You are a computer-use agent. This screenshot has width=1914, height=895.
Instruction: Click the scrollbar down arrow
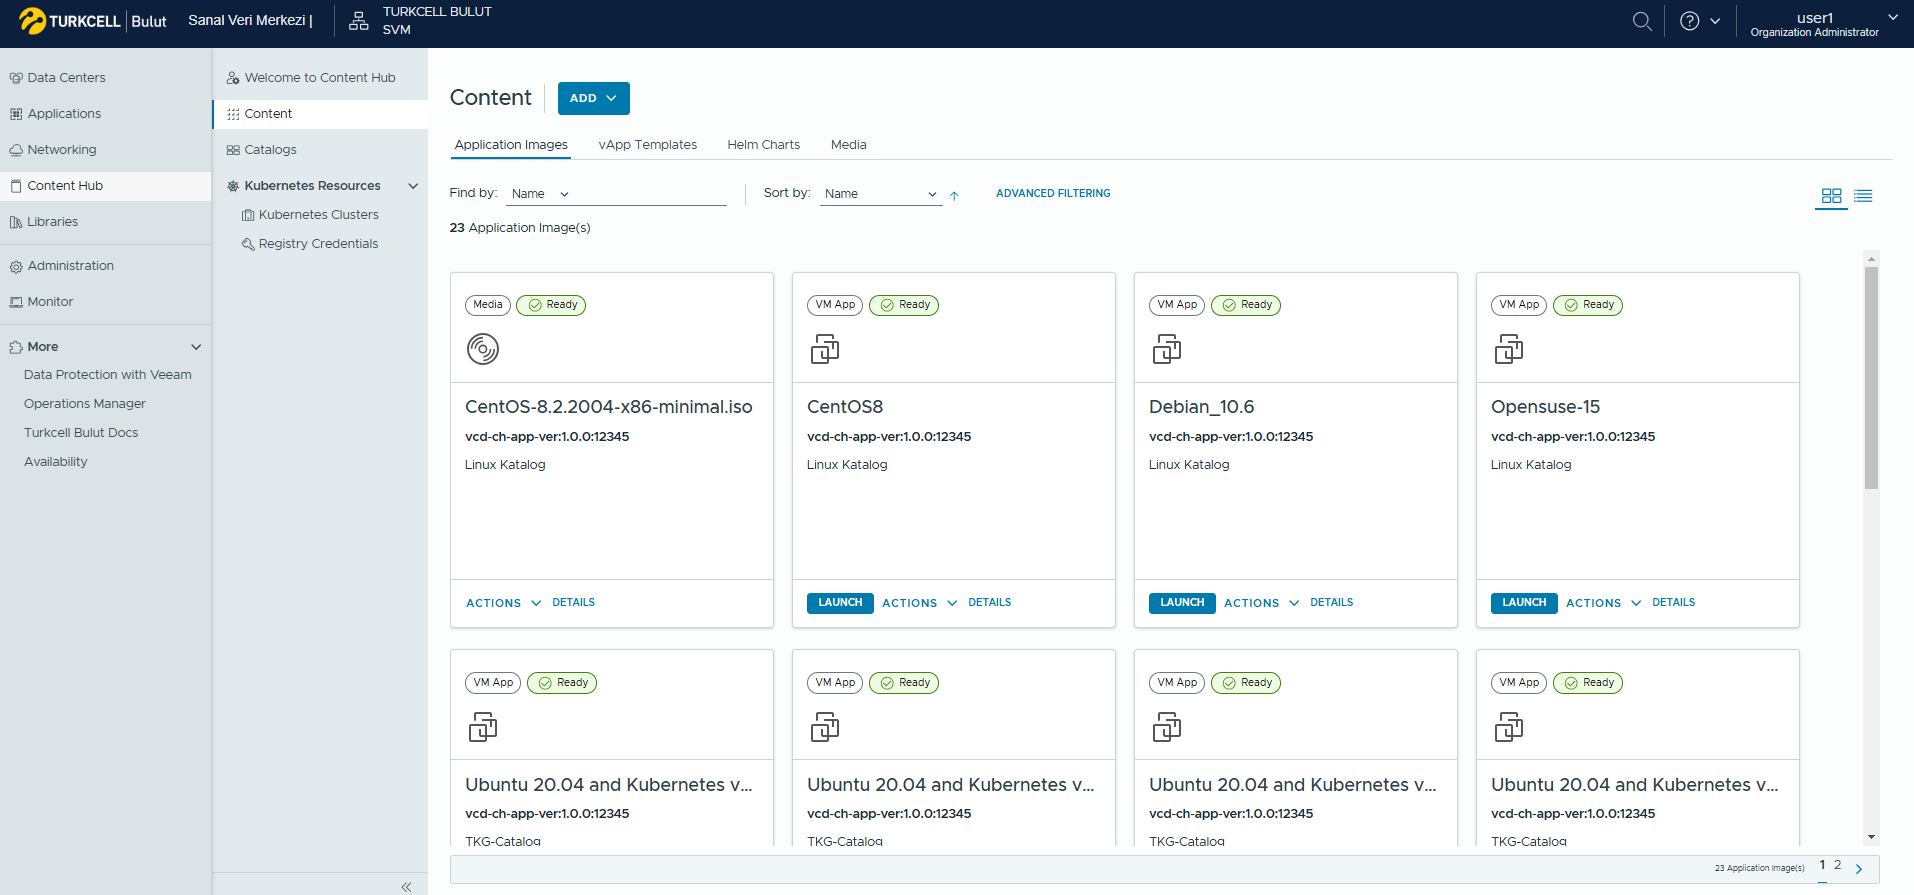click(x=1871, y=838)
